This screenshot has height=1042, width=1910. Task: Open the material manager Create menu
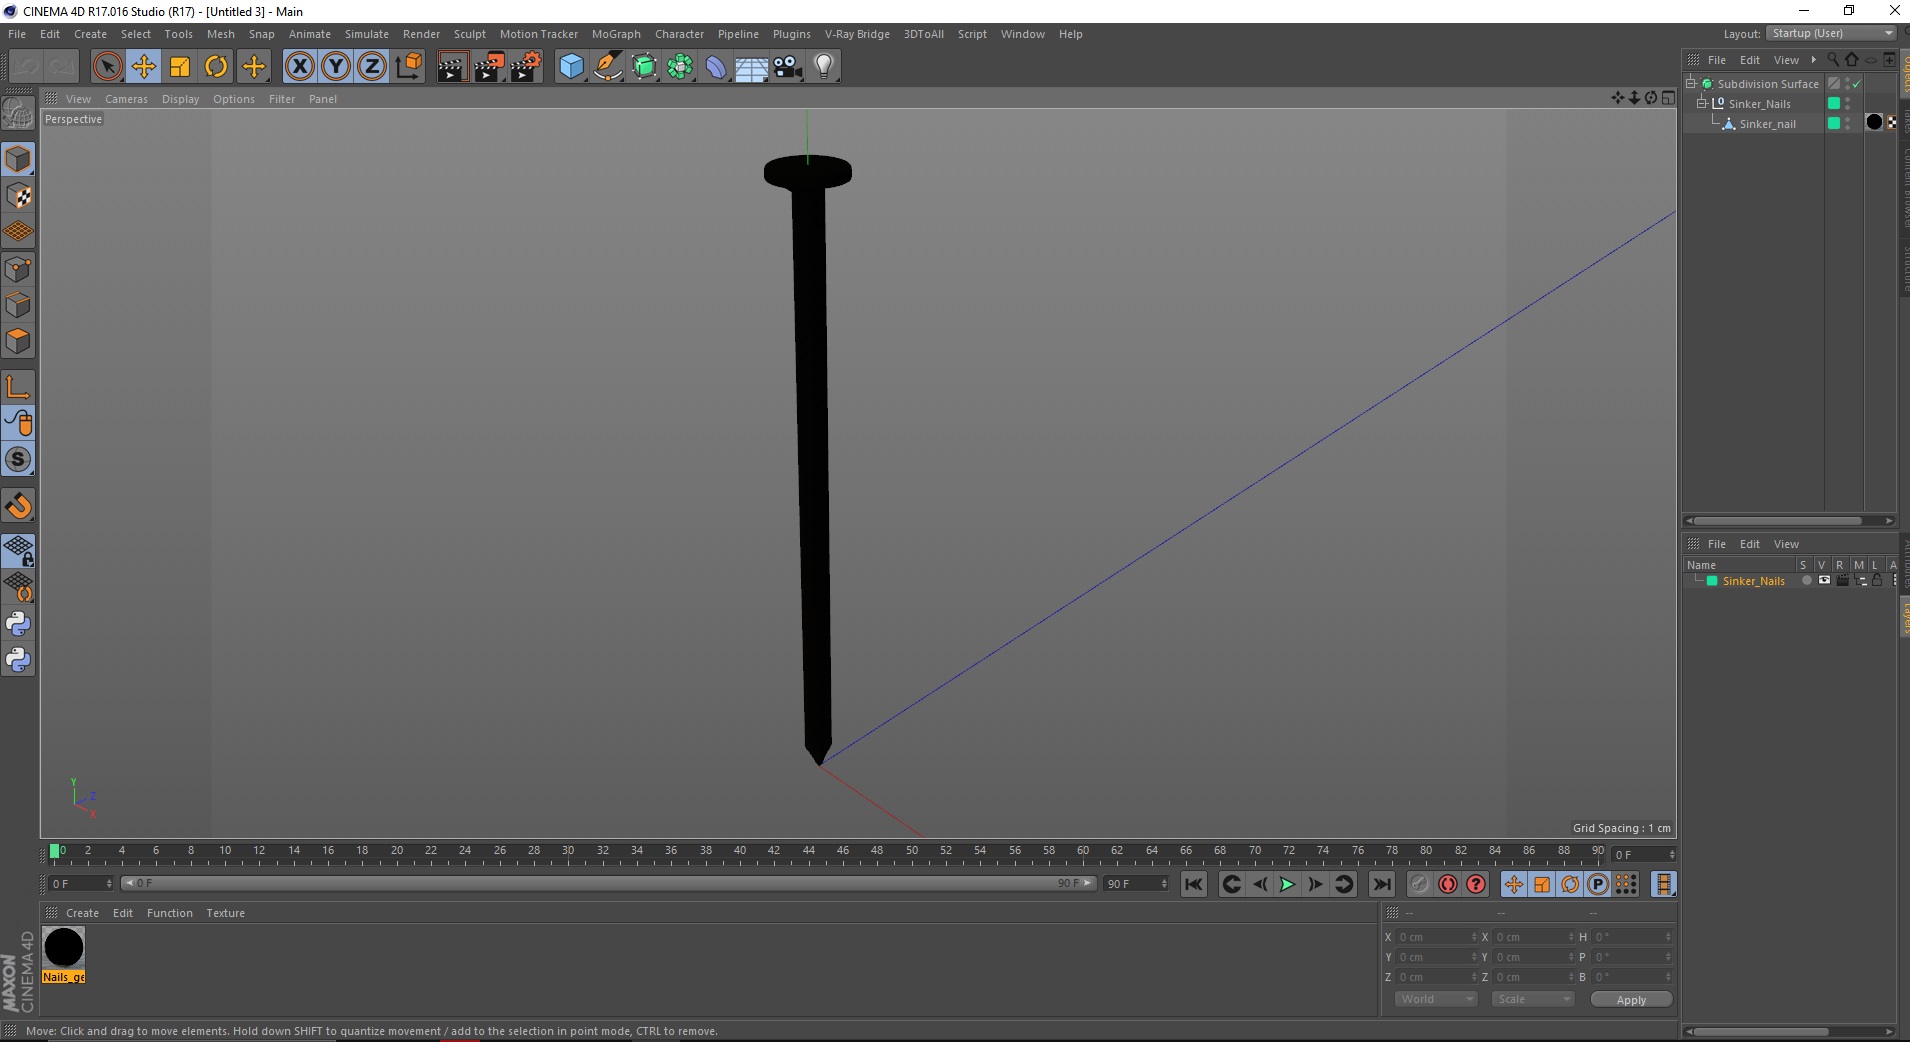pyautogui.click(x=82, y=913)
